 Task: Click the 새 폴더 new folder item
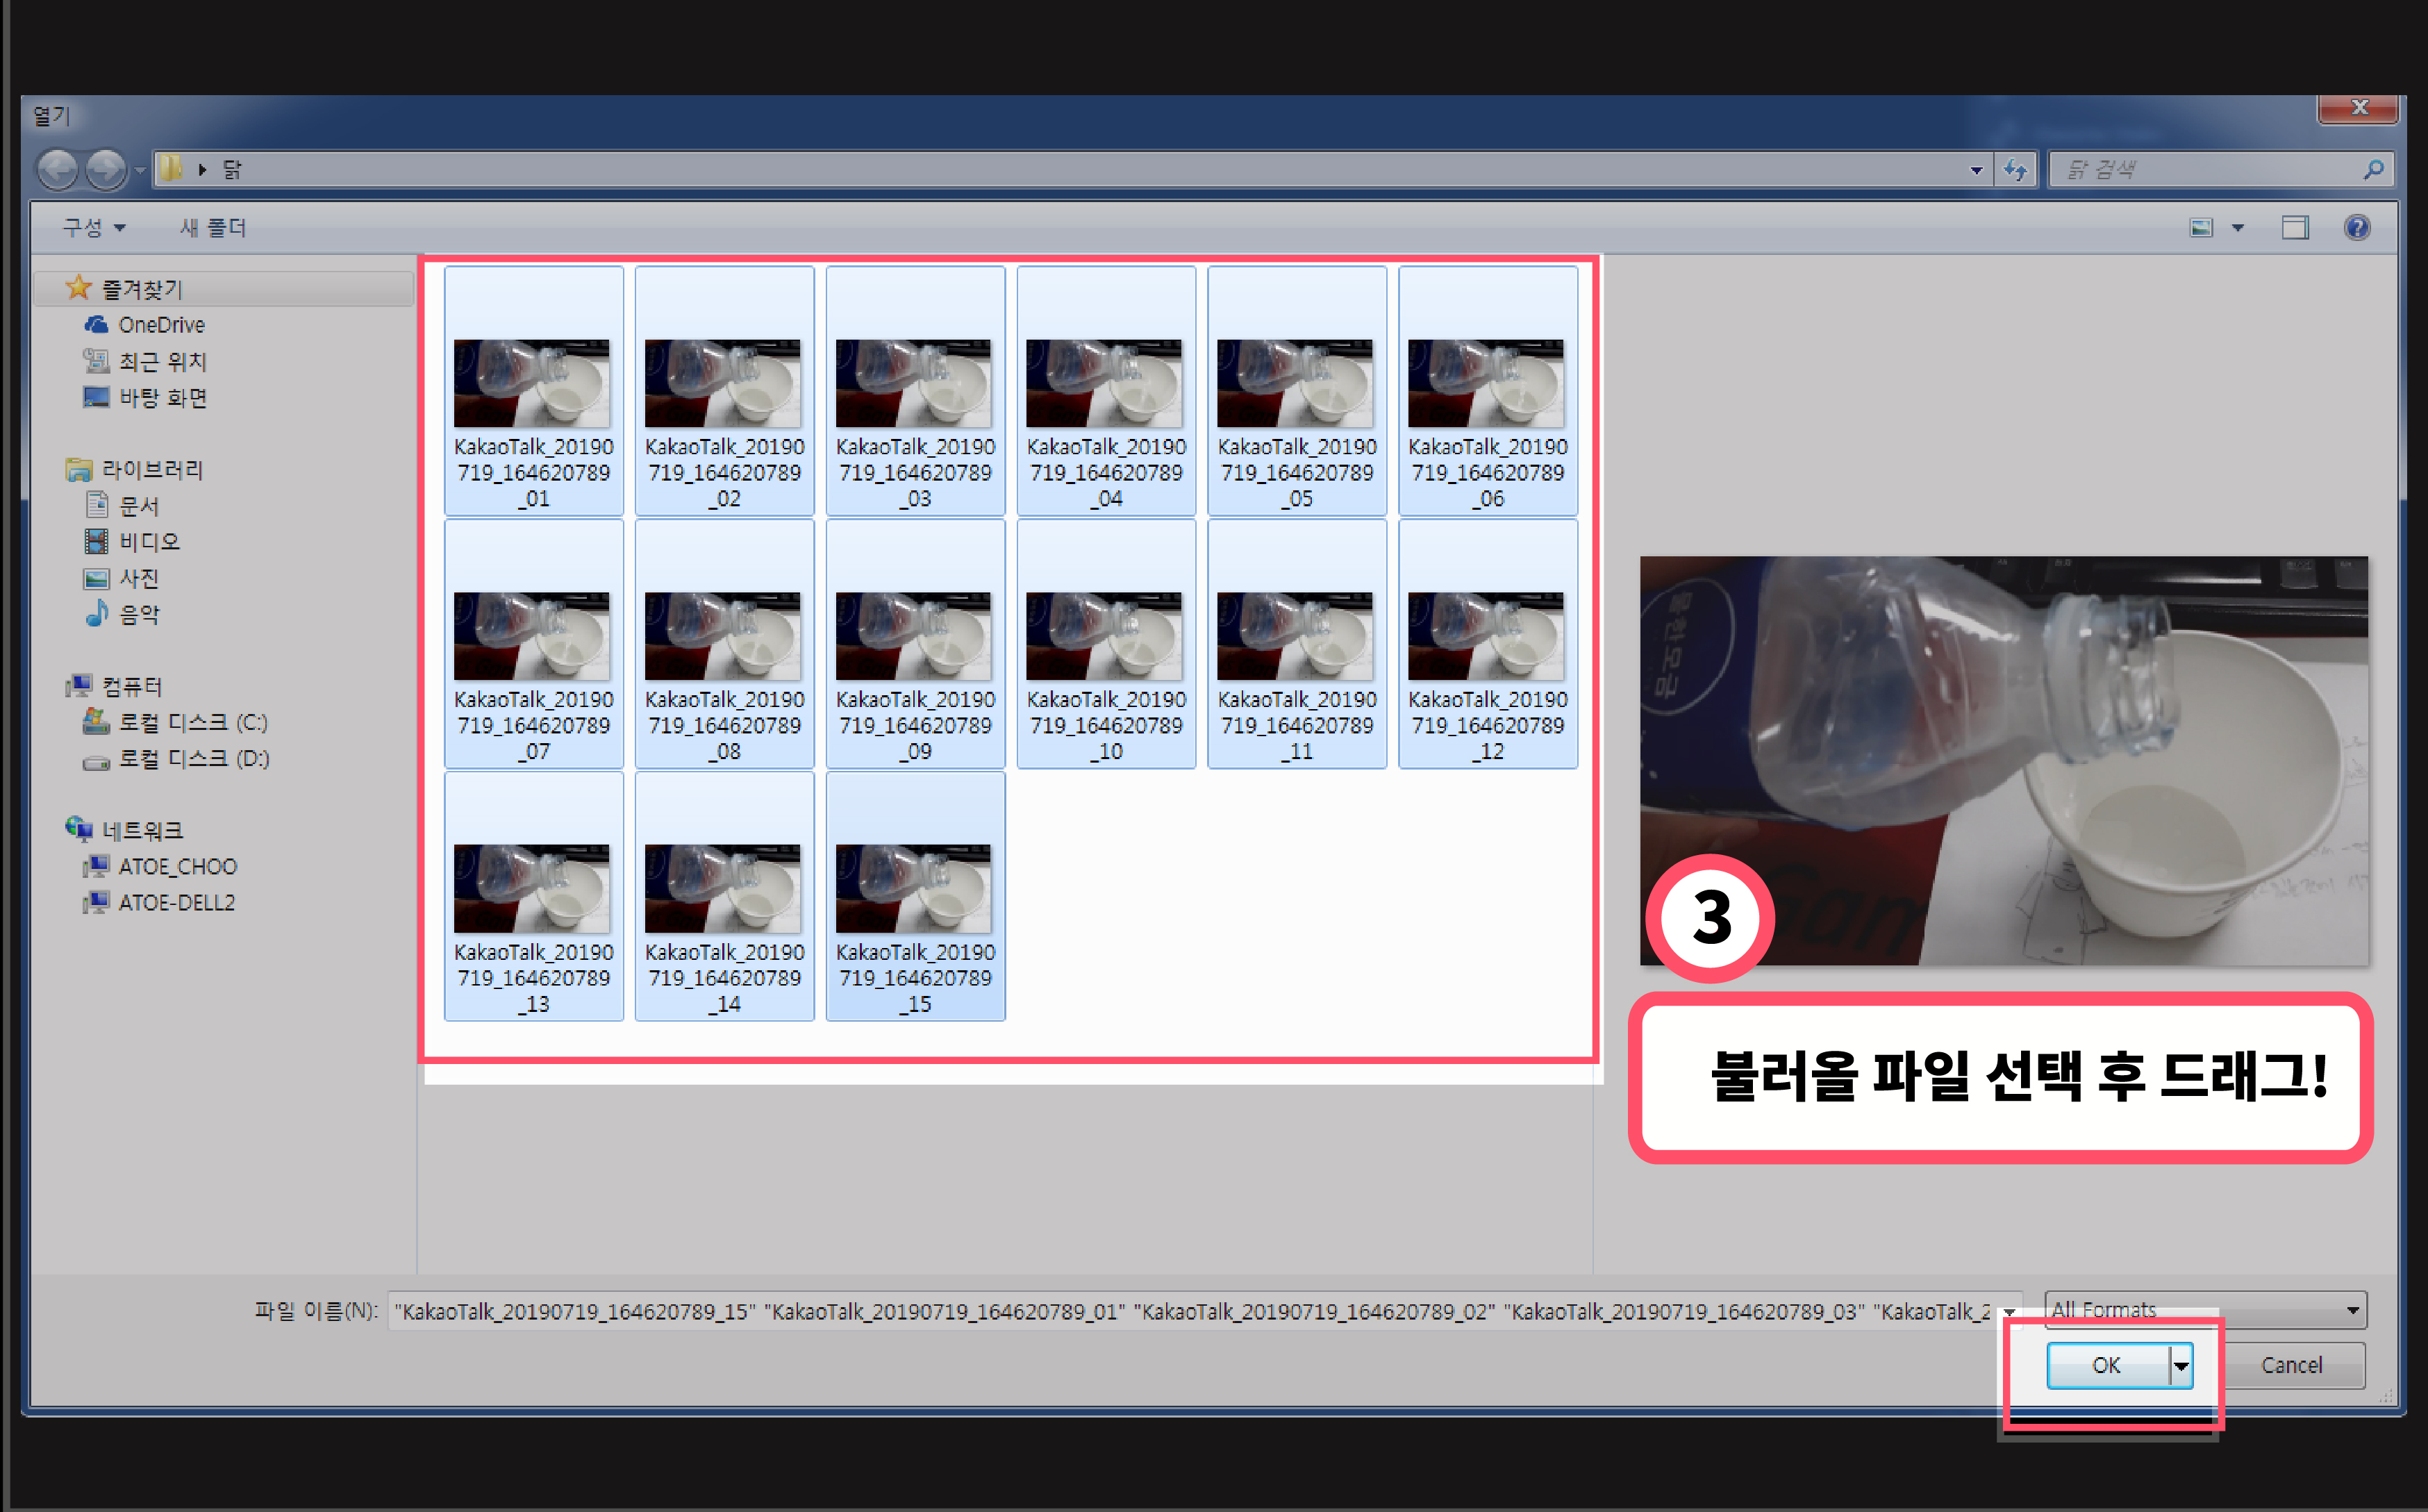point(213,228)
